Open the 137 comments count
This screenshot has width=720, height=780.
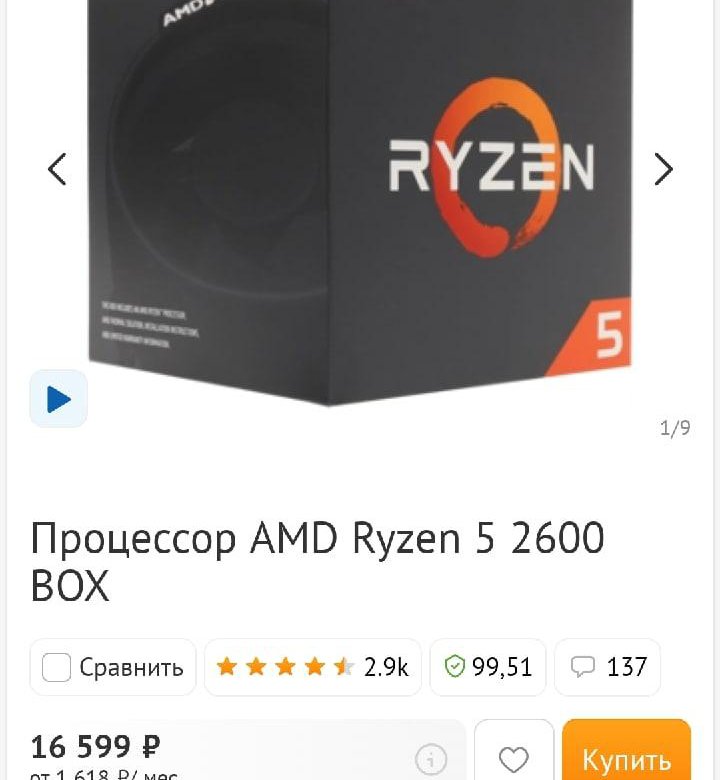[627, 667]
